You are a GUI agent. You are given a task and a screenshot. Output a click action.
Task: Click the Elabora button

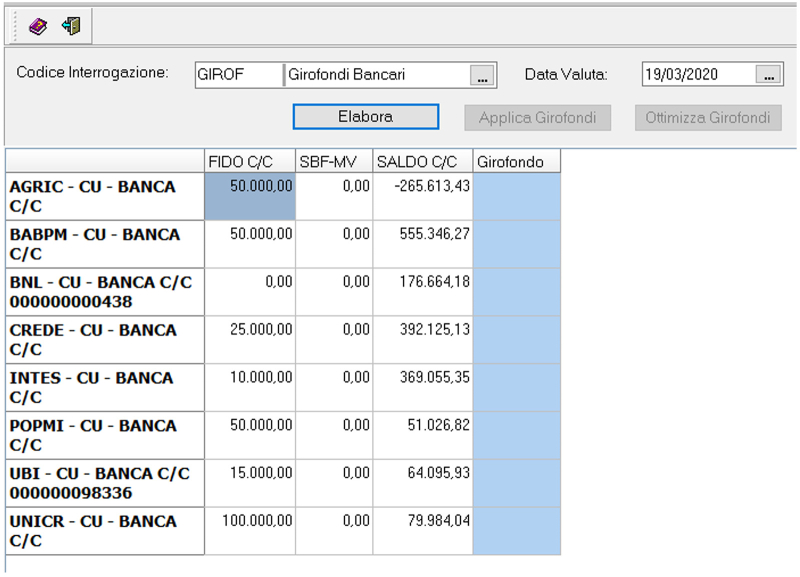click(x=365, y=117)
